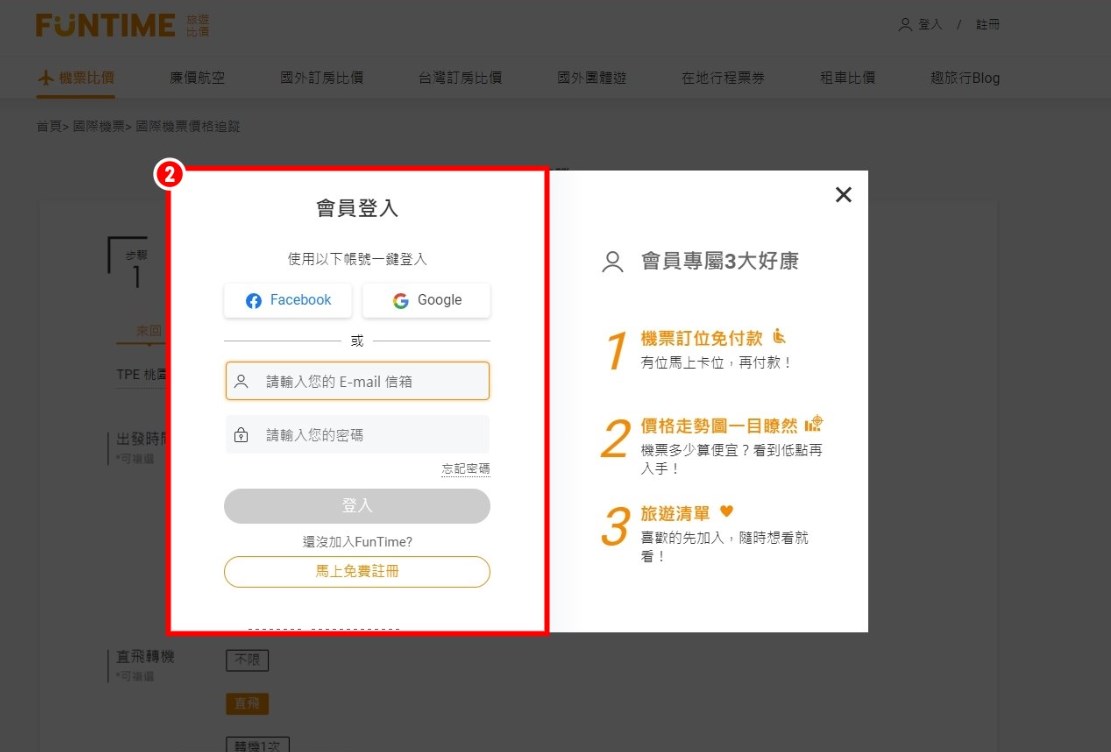Sign in with the Facebook button
Viewport: 1111px width, 752px height.
point(288,300)
